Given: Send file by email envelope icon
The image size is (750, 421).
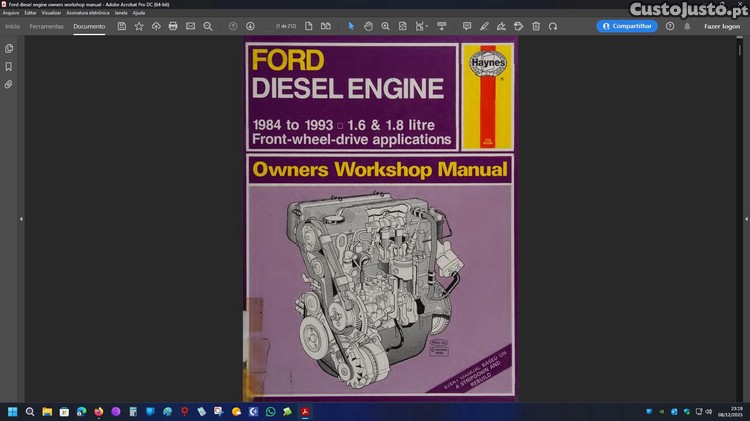Looking at the screenshot, I should pyautogui.click(x=190, y=26).
